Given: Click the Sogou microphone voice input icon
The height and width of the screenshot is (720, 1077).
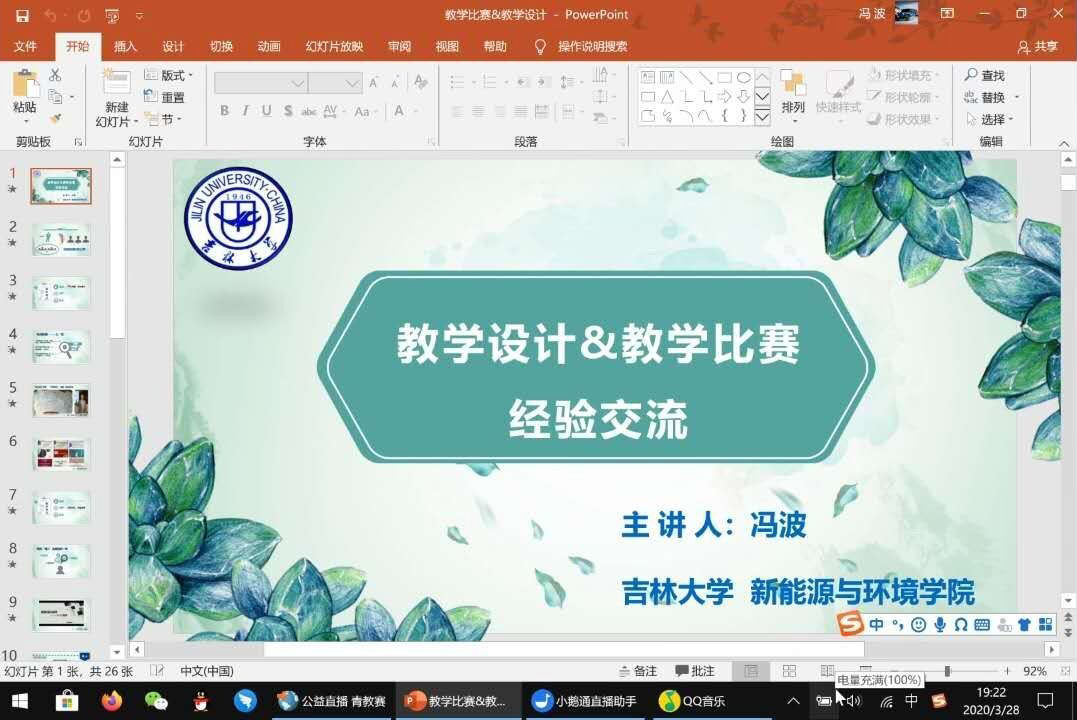Looking at the screenshot, I should tap(940, 625).
